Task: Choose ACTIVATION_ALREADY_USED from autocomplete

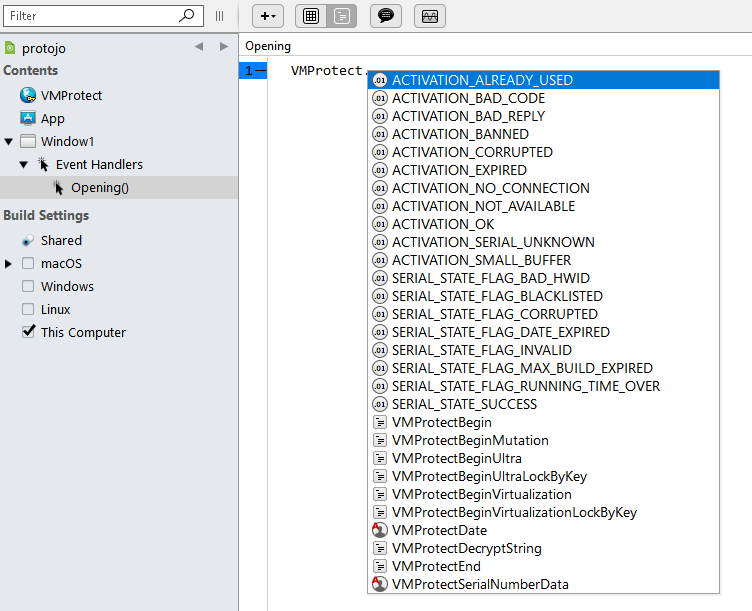Action: pos(543,80)
